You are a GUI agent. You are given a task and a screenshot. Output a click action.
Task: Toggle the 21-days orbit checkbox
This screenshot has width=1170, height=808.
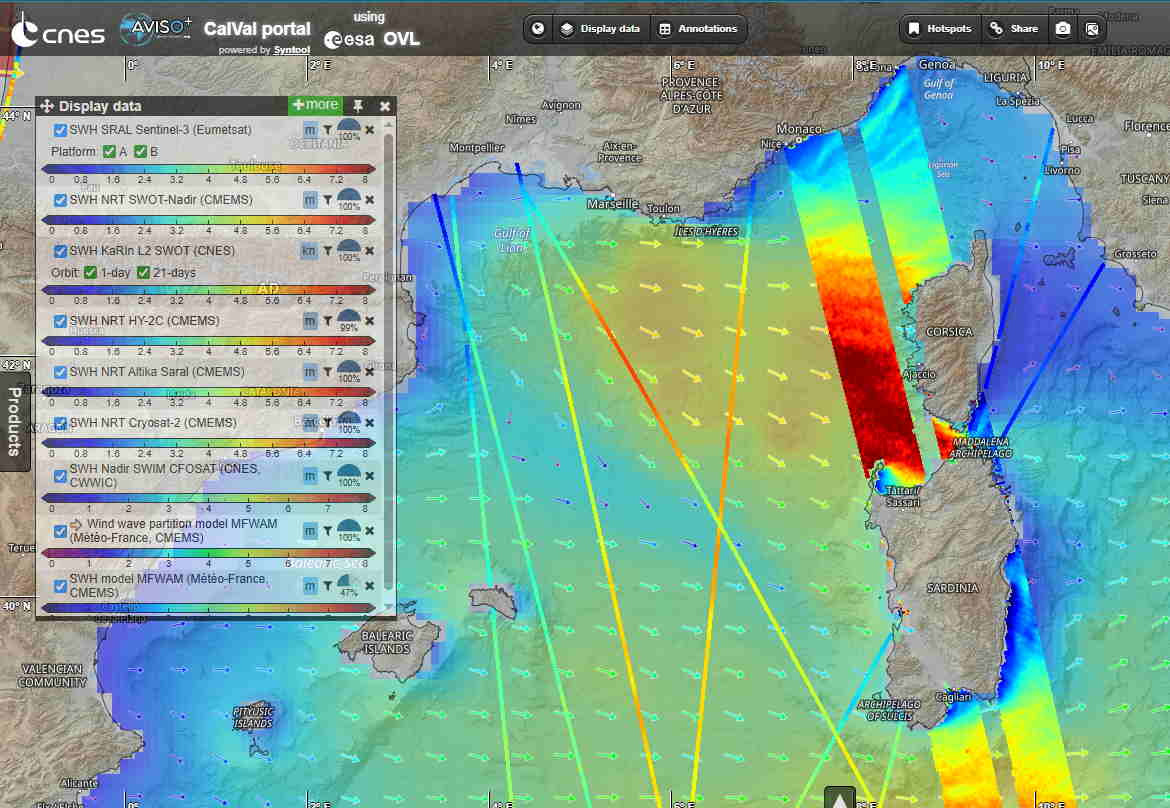143,273
